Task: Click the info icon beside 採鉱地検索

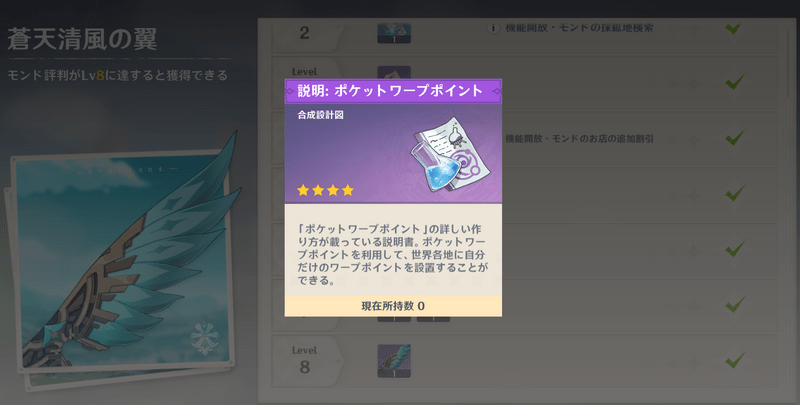Action: (x=493, y=28)
